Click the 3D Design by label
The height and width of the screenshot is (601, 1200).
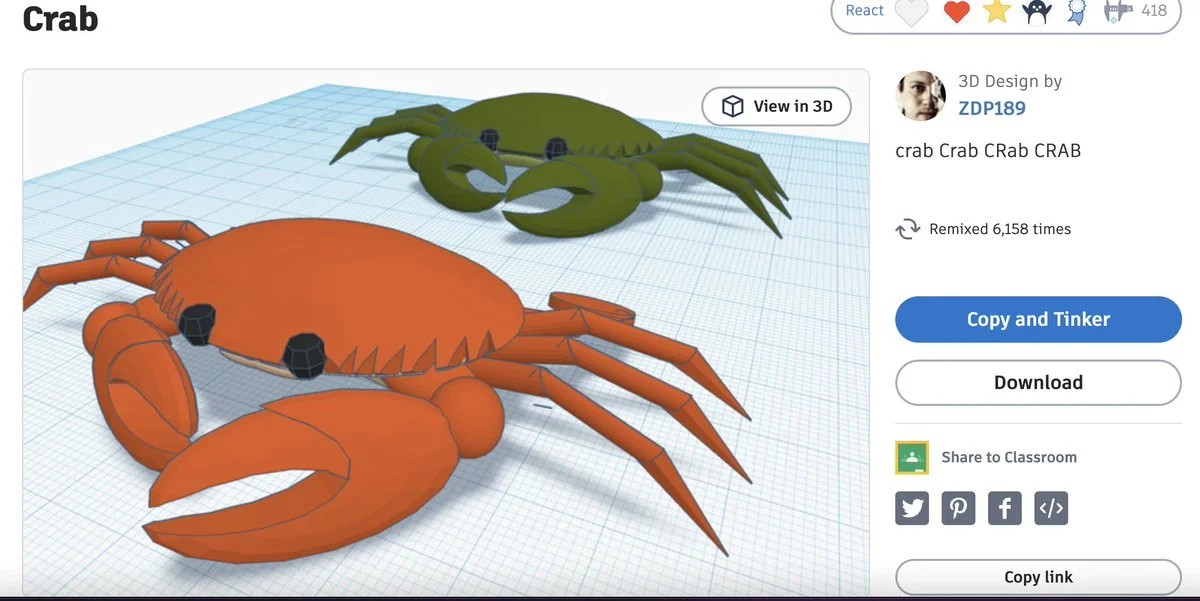[1010, 82]
